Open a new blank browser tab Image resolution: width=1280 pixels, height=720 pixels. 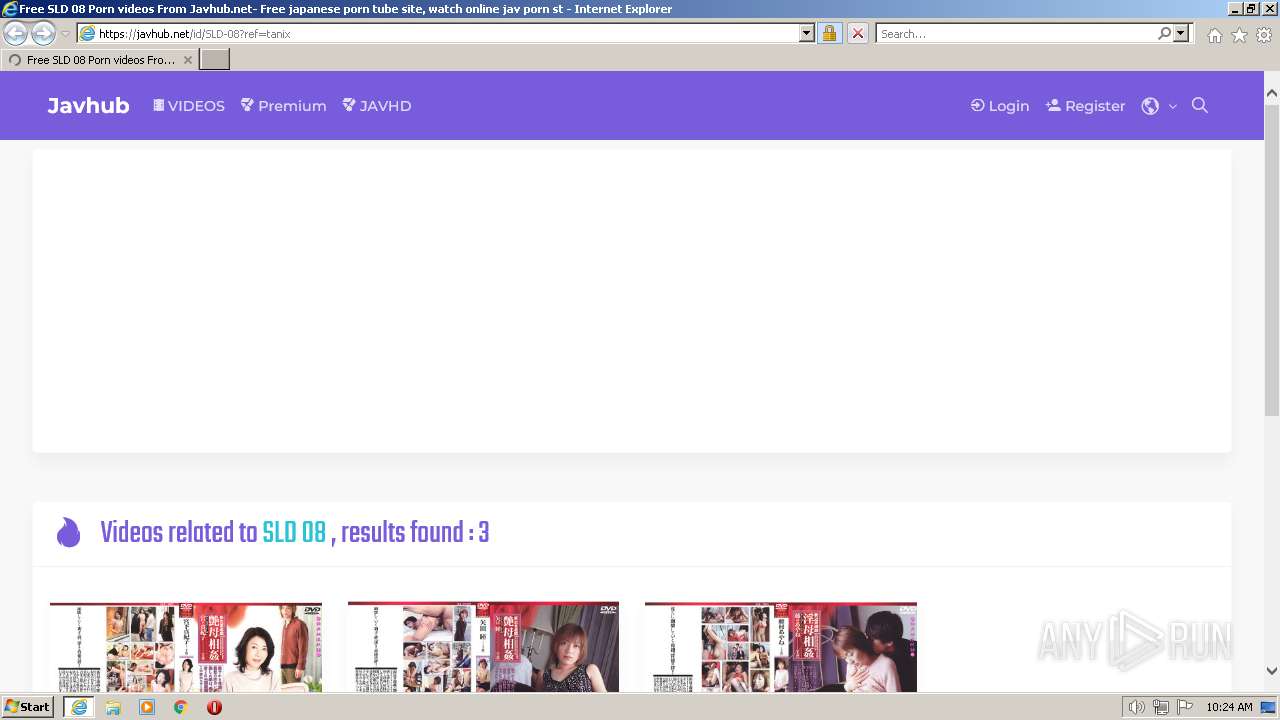coord(215,60)
